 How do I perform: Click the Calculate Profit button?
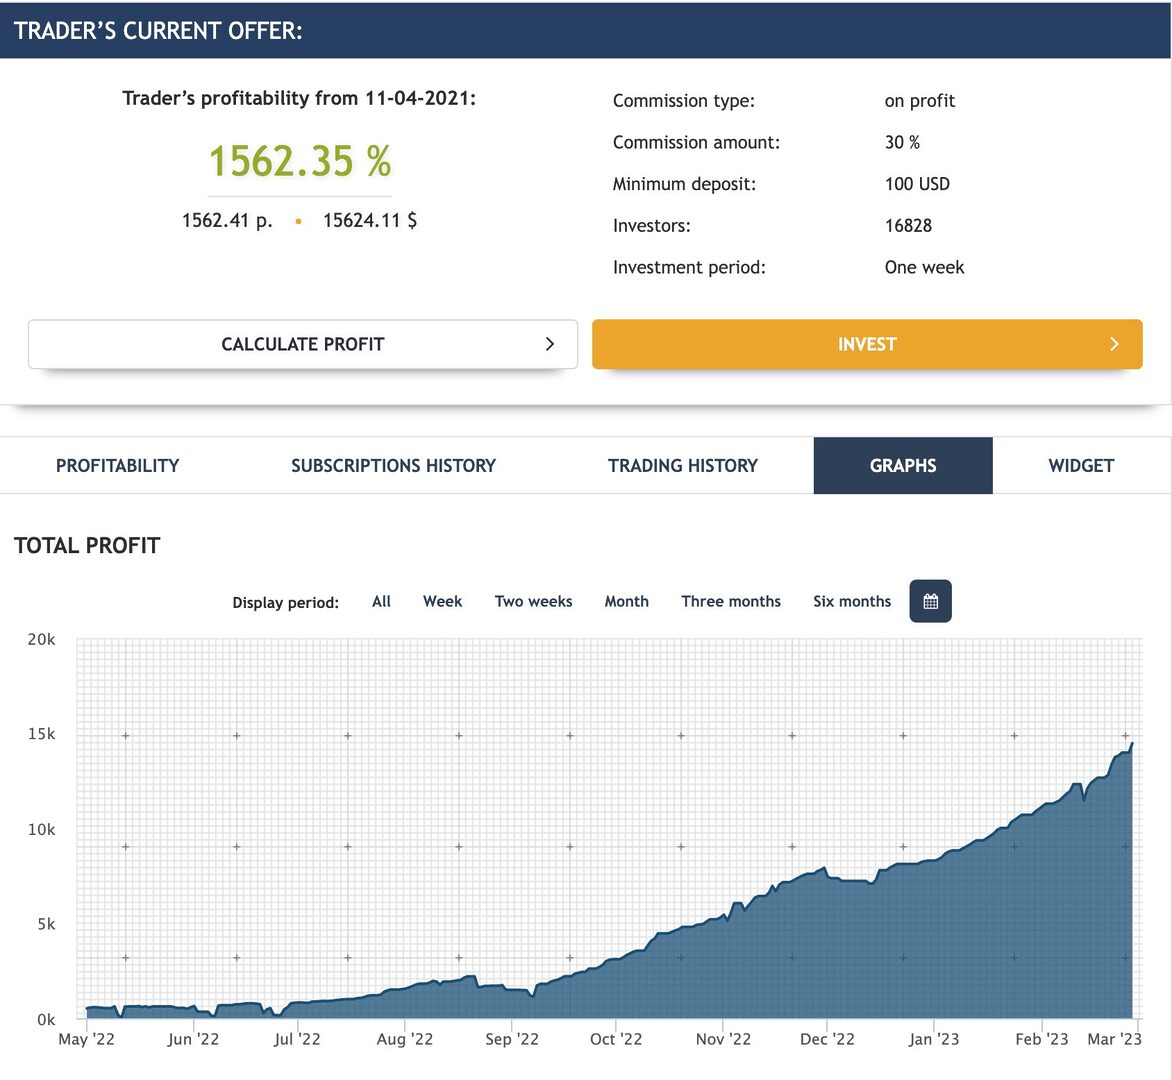coord(303,344)
